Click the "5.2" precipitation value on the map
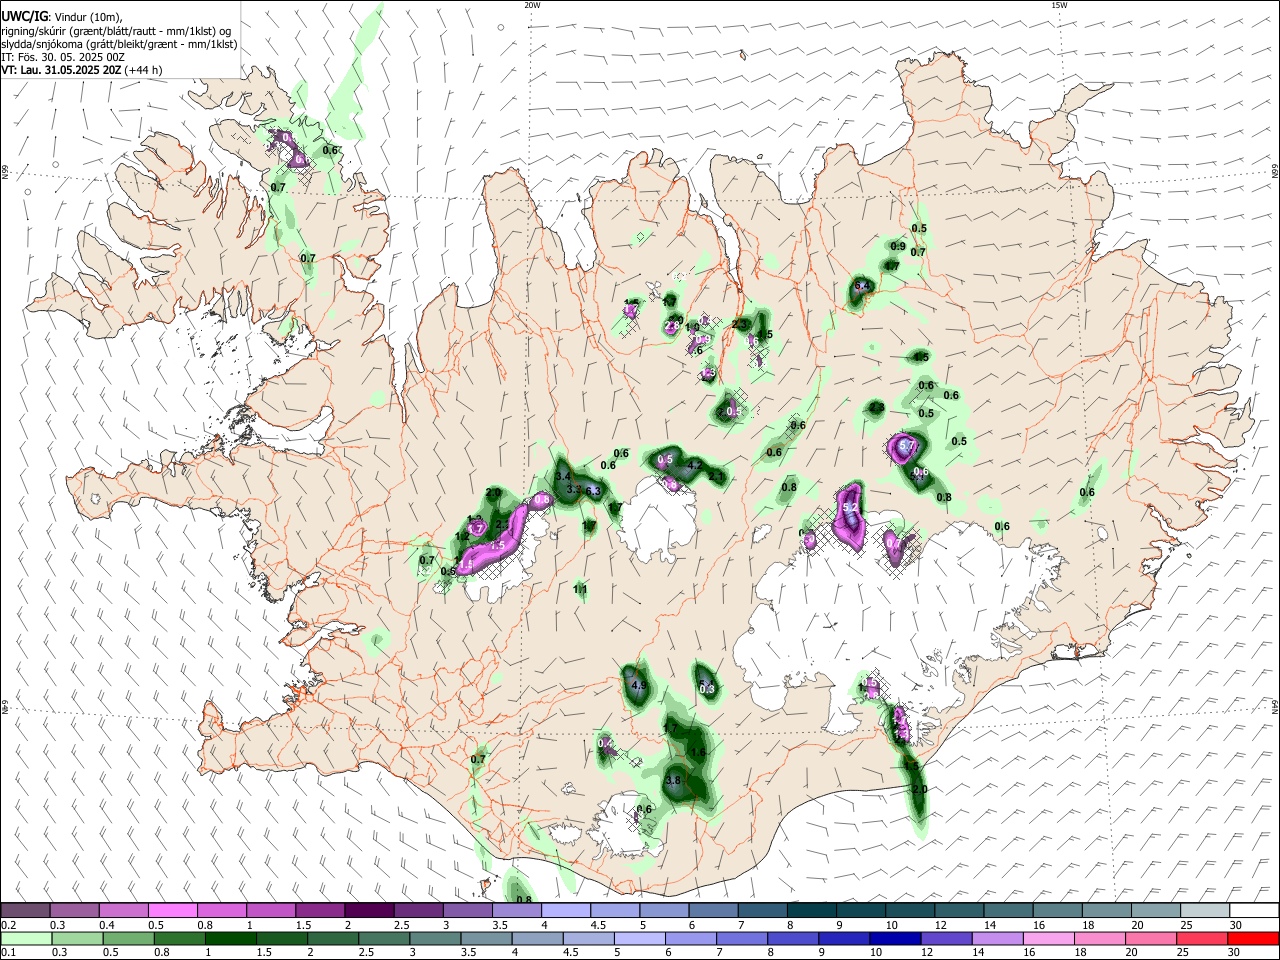Screen dimensions: 1280x960 coord(851,509)
